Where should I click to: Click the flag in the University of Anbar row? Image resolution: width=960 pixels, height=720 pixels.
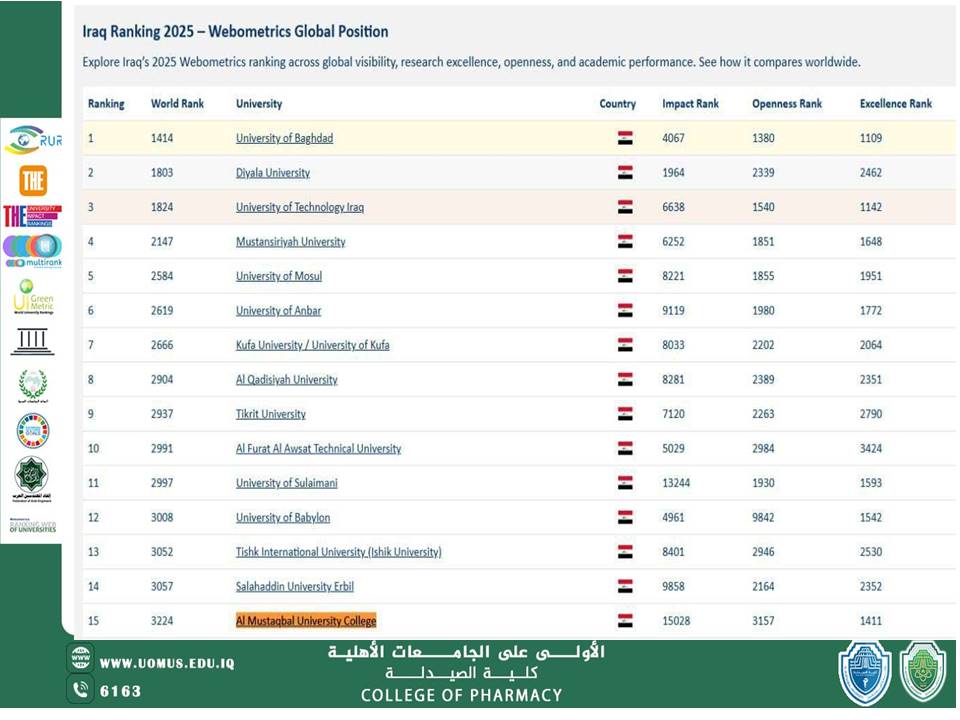coord(624,310)
